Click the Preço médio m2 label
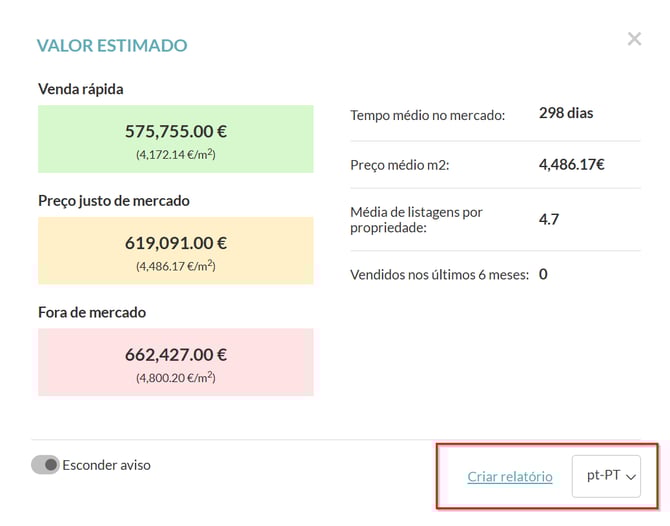Screen dimensions: 670x526 click(400, 165)
